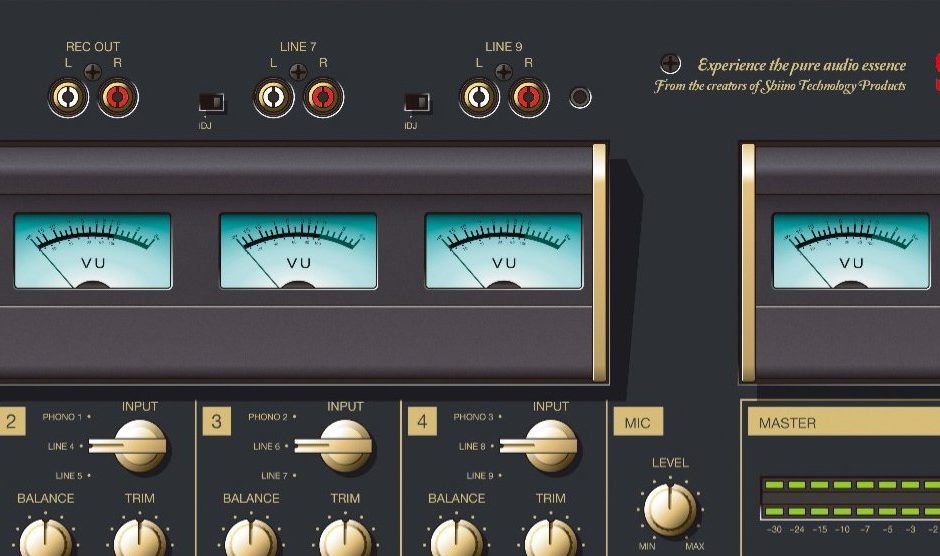Click the Shiino Technology Products credit line
940x556 pixels.
780,87
